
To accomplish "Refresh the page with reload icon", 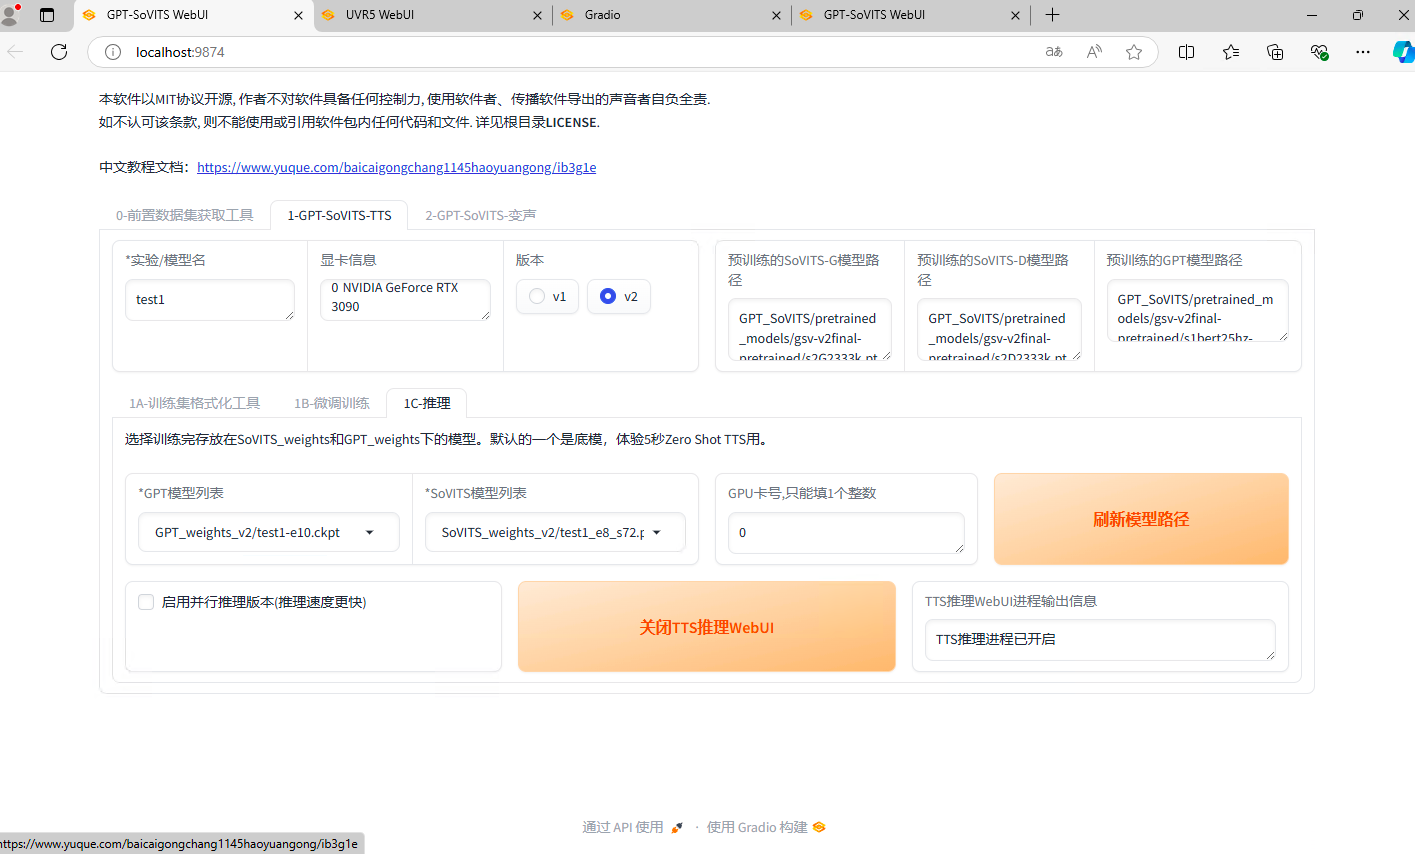I will pos(59,52).
